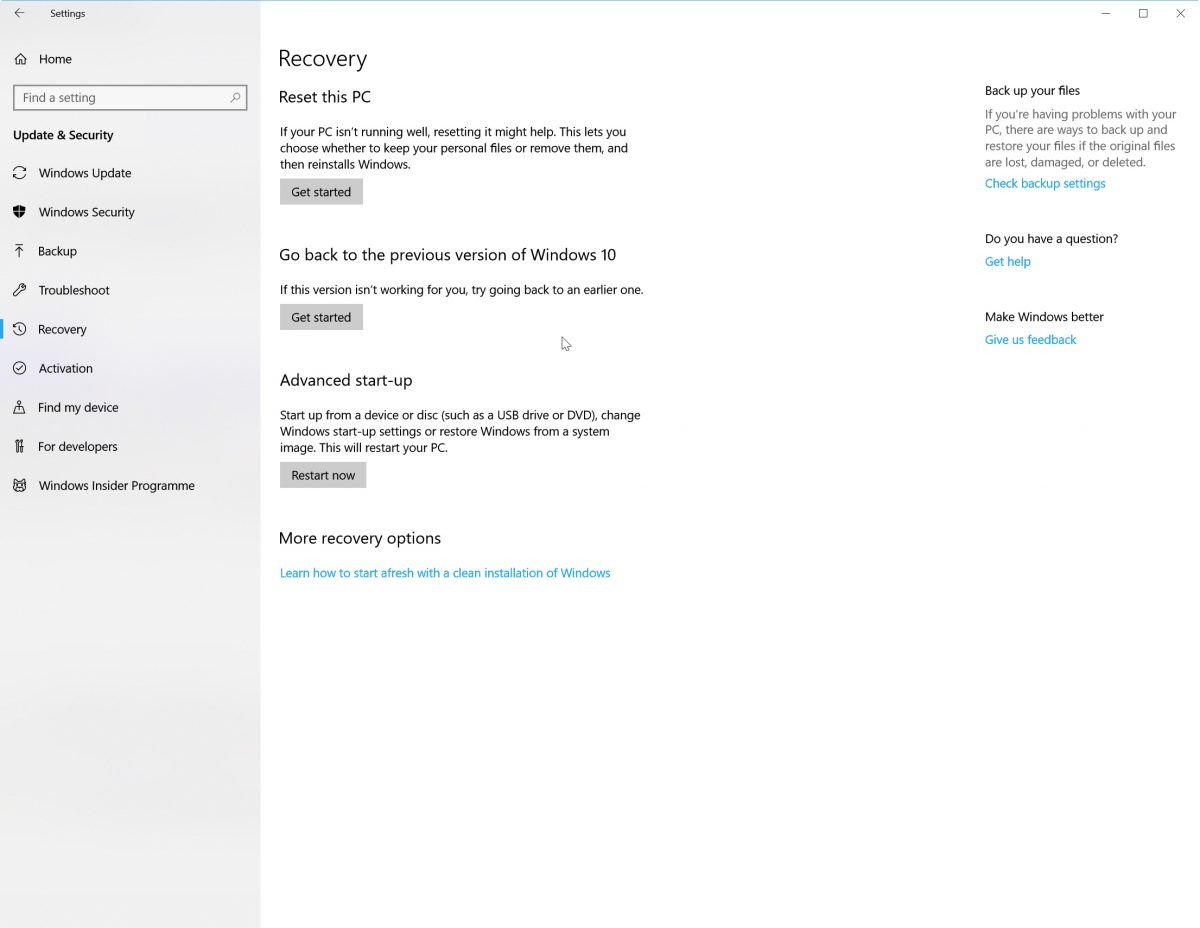The width and height of the screenshot is (1200, 928).
Task: Click the Windows Update sync icon
Action: pos(19,173)
